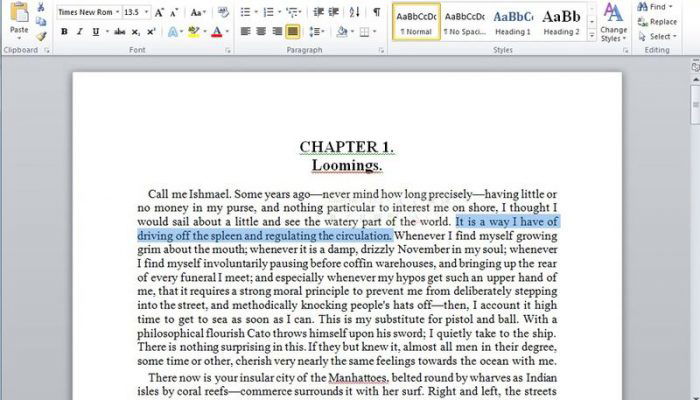Grow the font size
Screen dimensions: 700x400
[159, 12]
